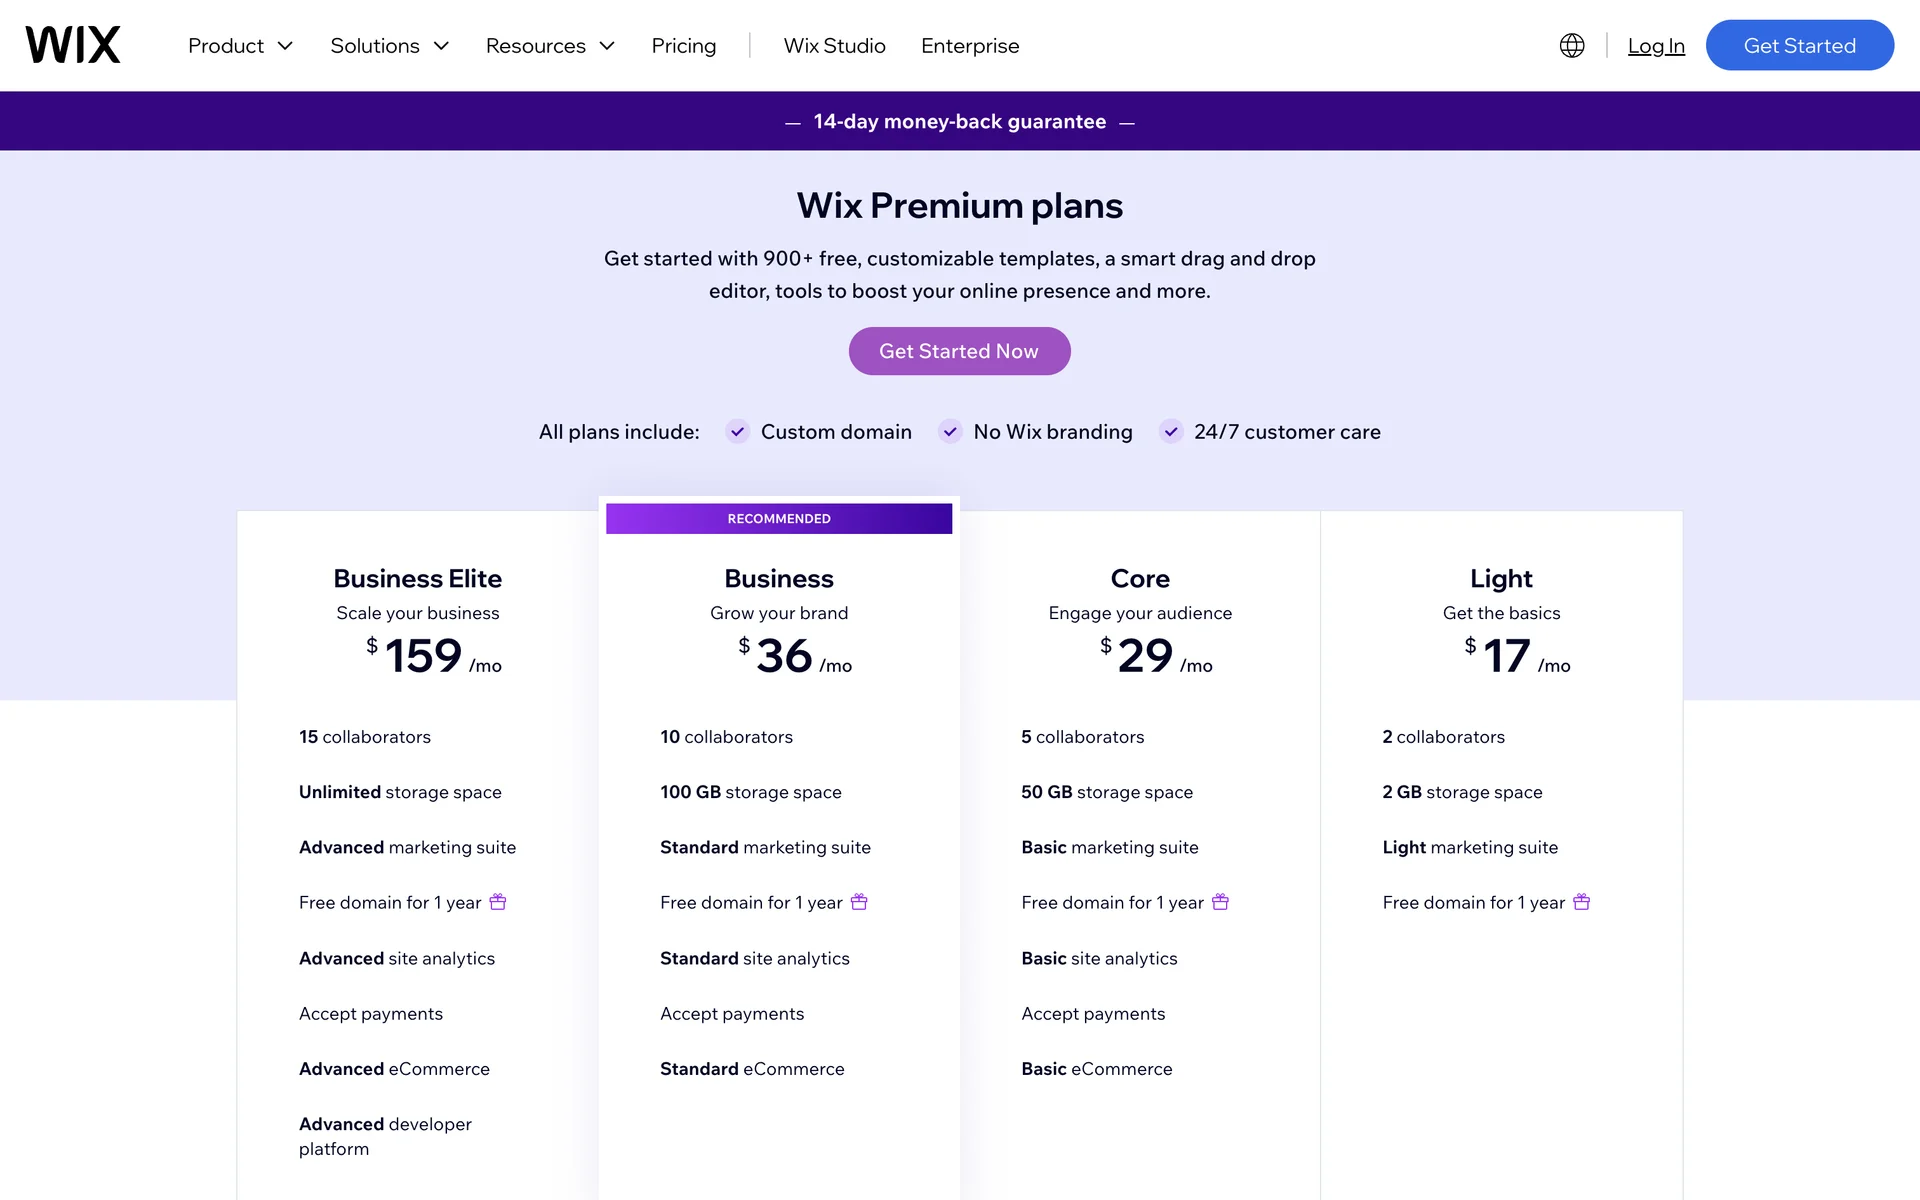Open Wix Studio from the navigation
The width and height of the screenshot is (1920, 1200).
(x=834, y=46)
